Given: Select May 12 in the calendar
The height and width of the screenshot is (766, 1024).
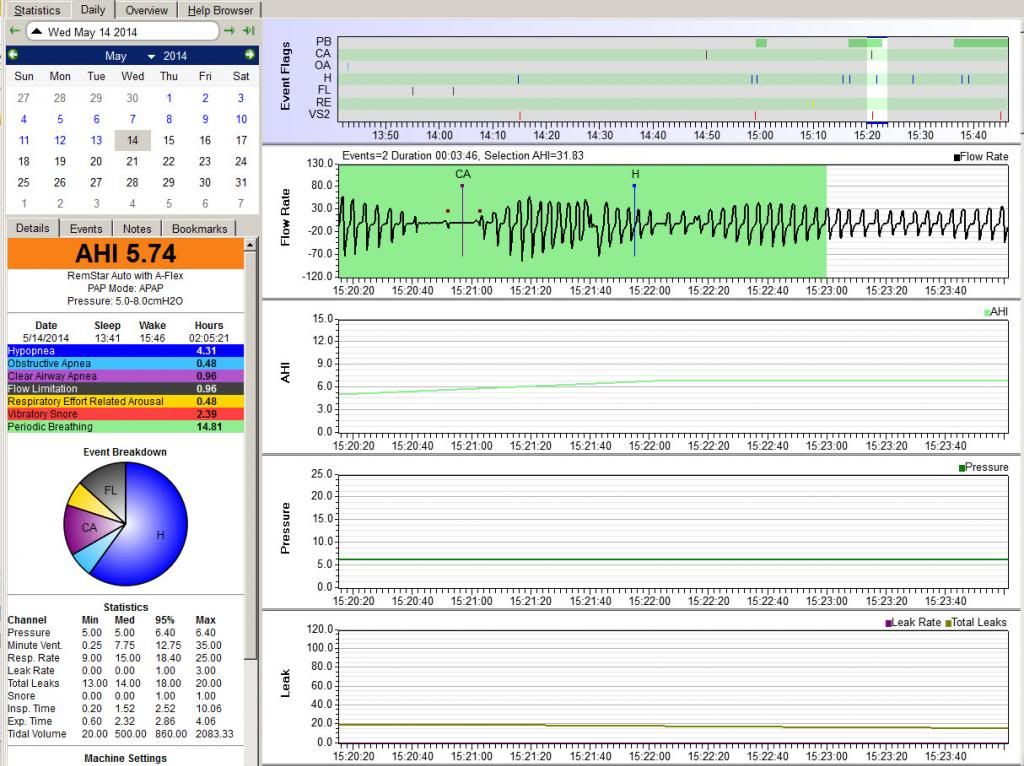Looking at the screenshot, I should pos(60,140).
